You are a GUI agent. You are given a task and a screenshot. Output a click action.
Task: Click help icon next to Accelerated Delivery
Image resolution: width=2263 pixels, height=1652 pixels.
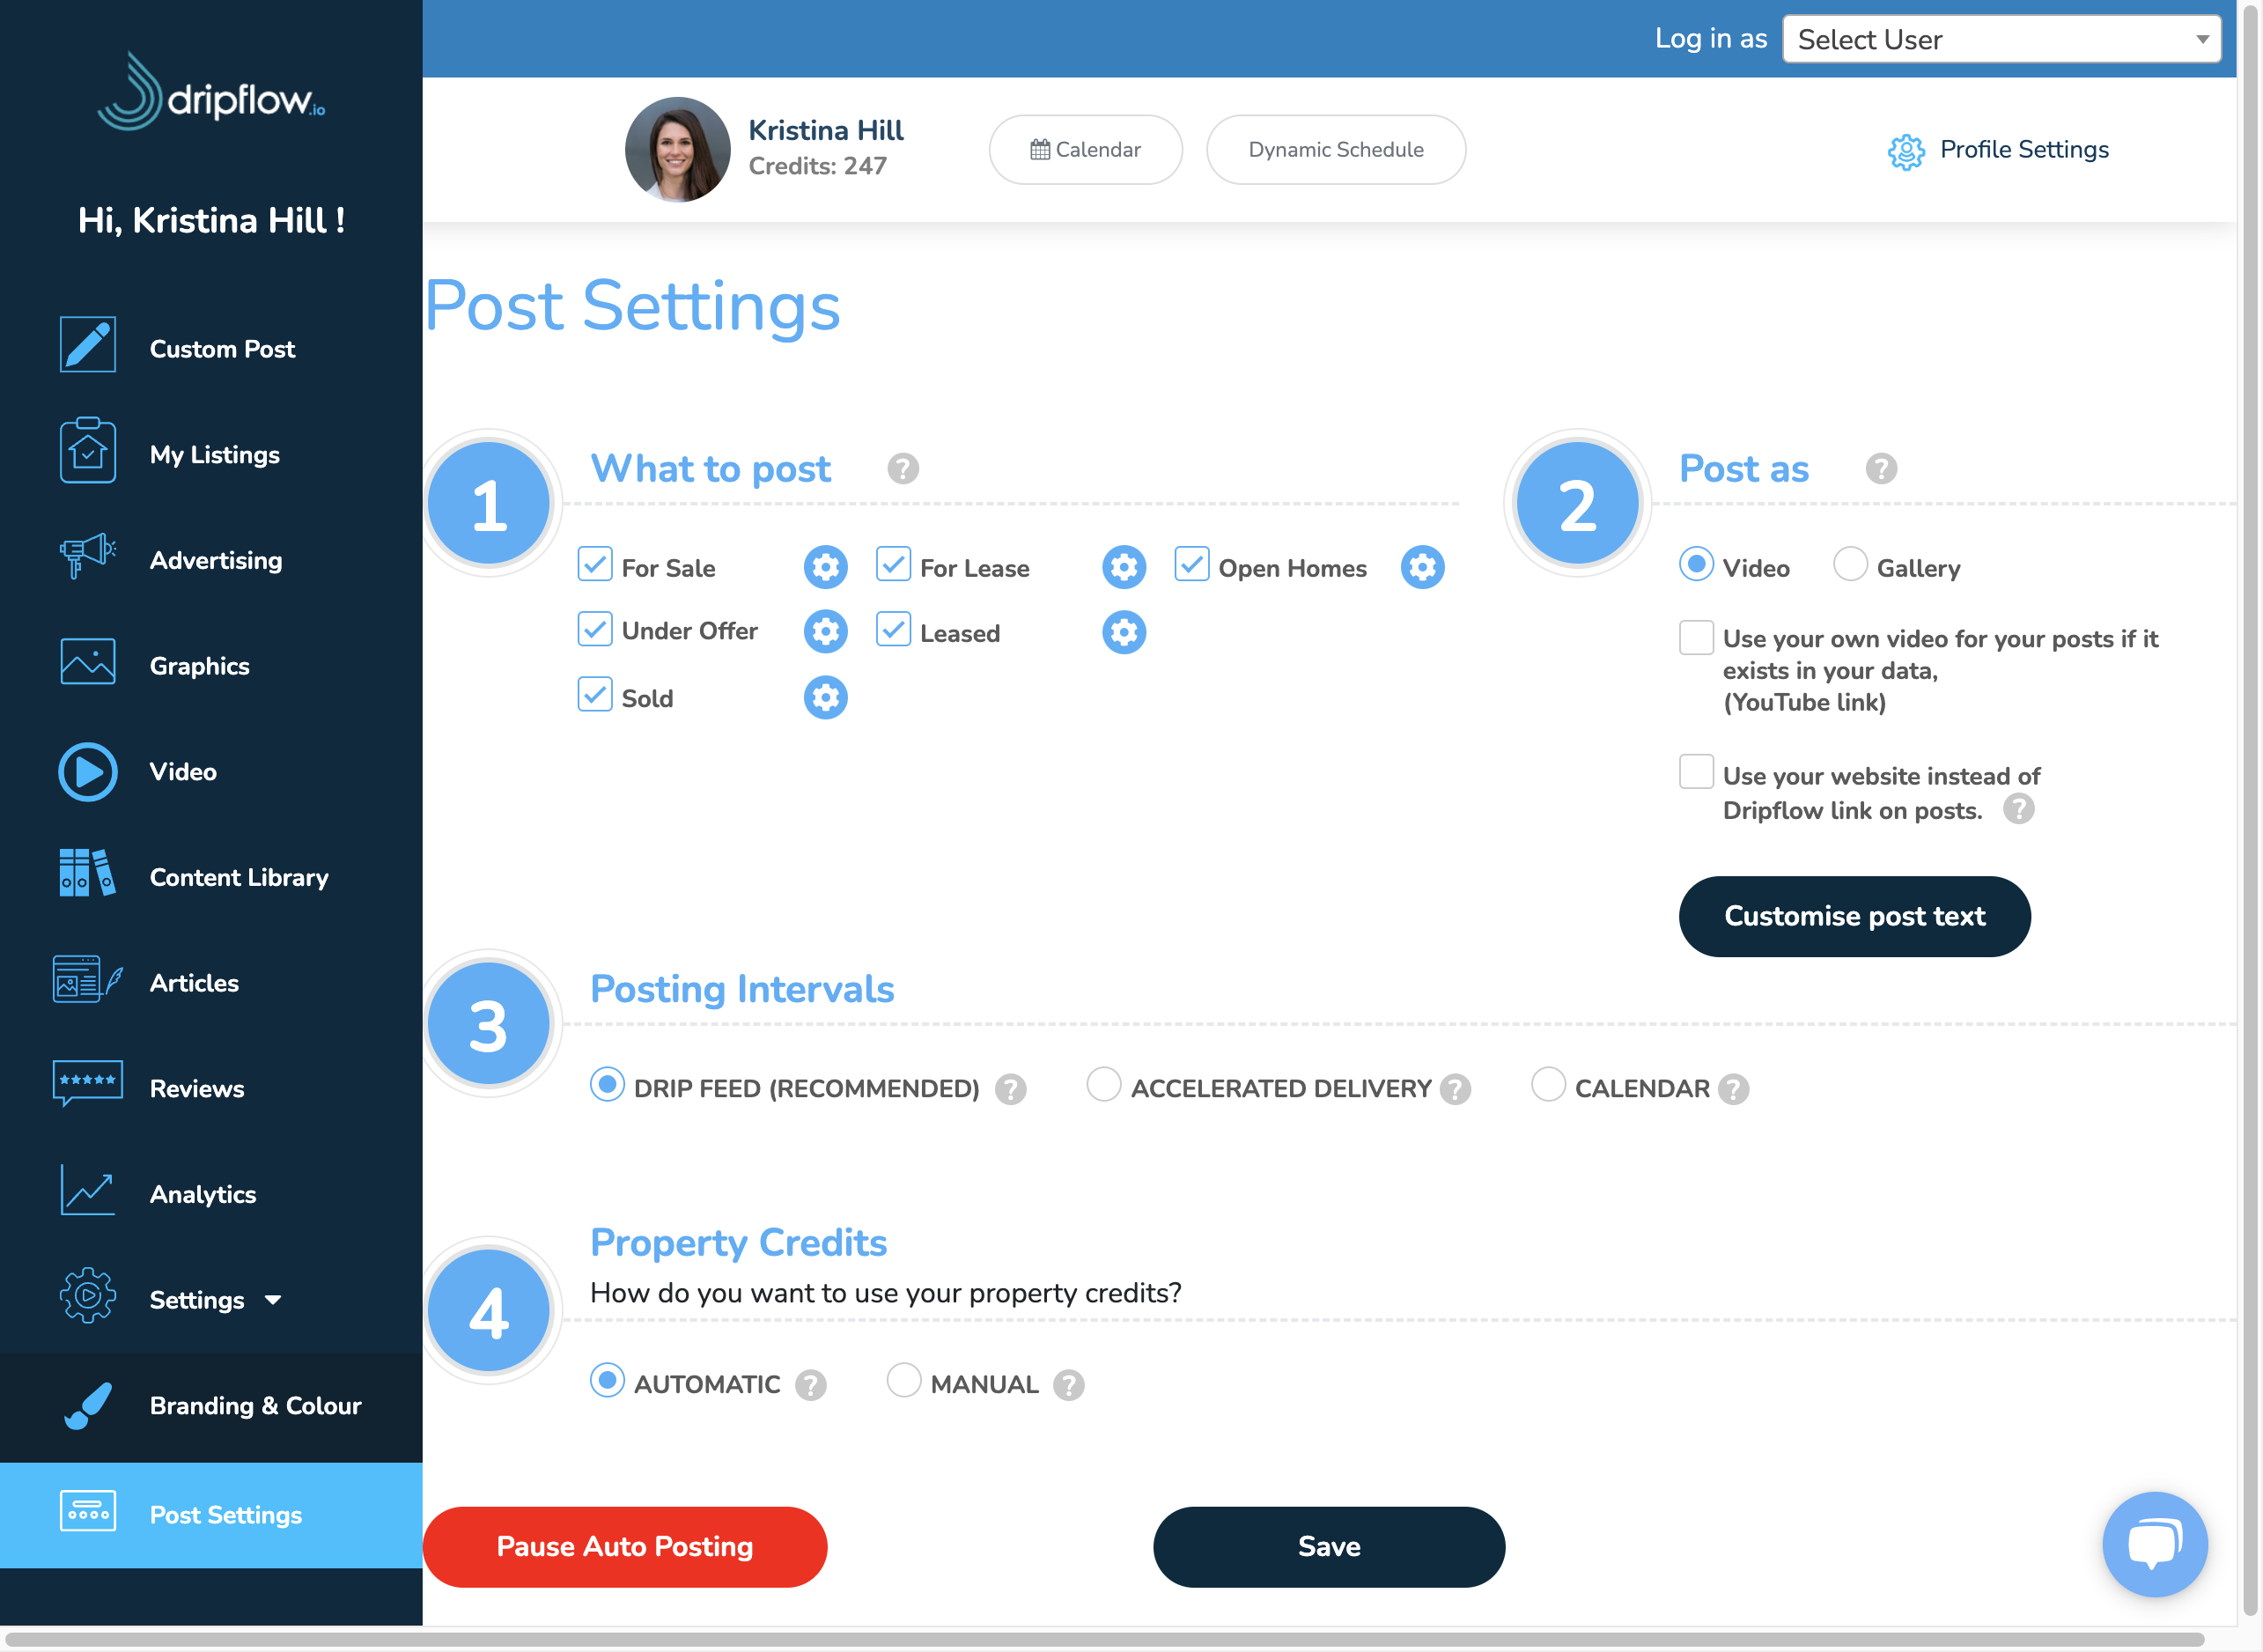click(1455, 1089)
